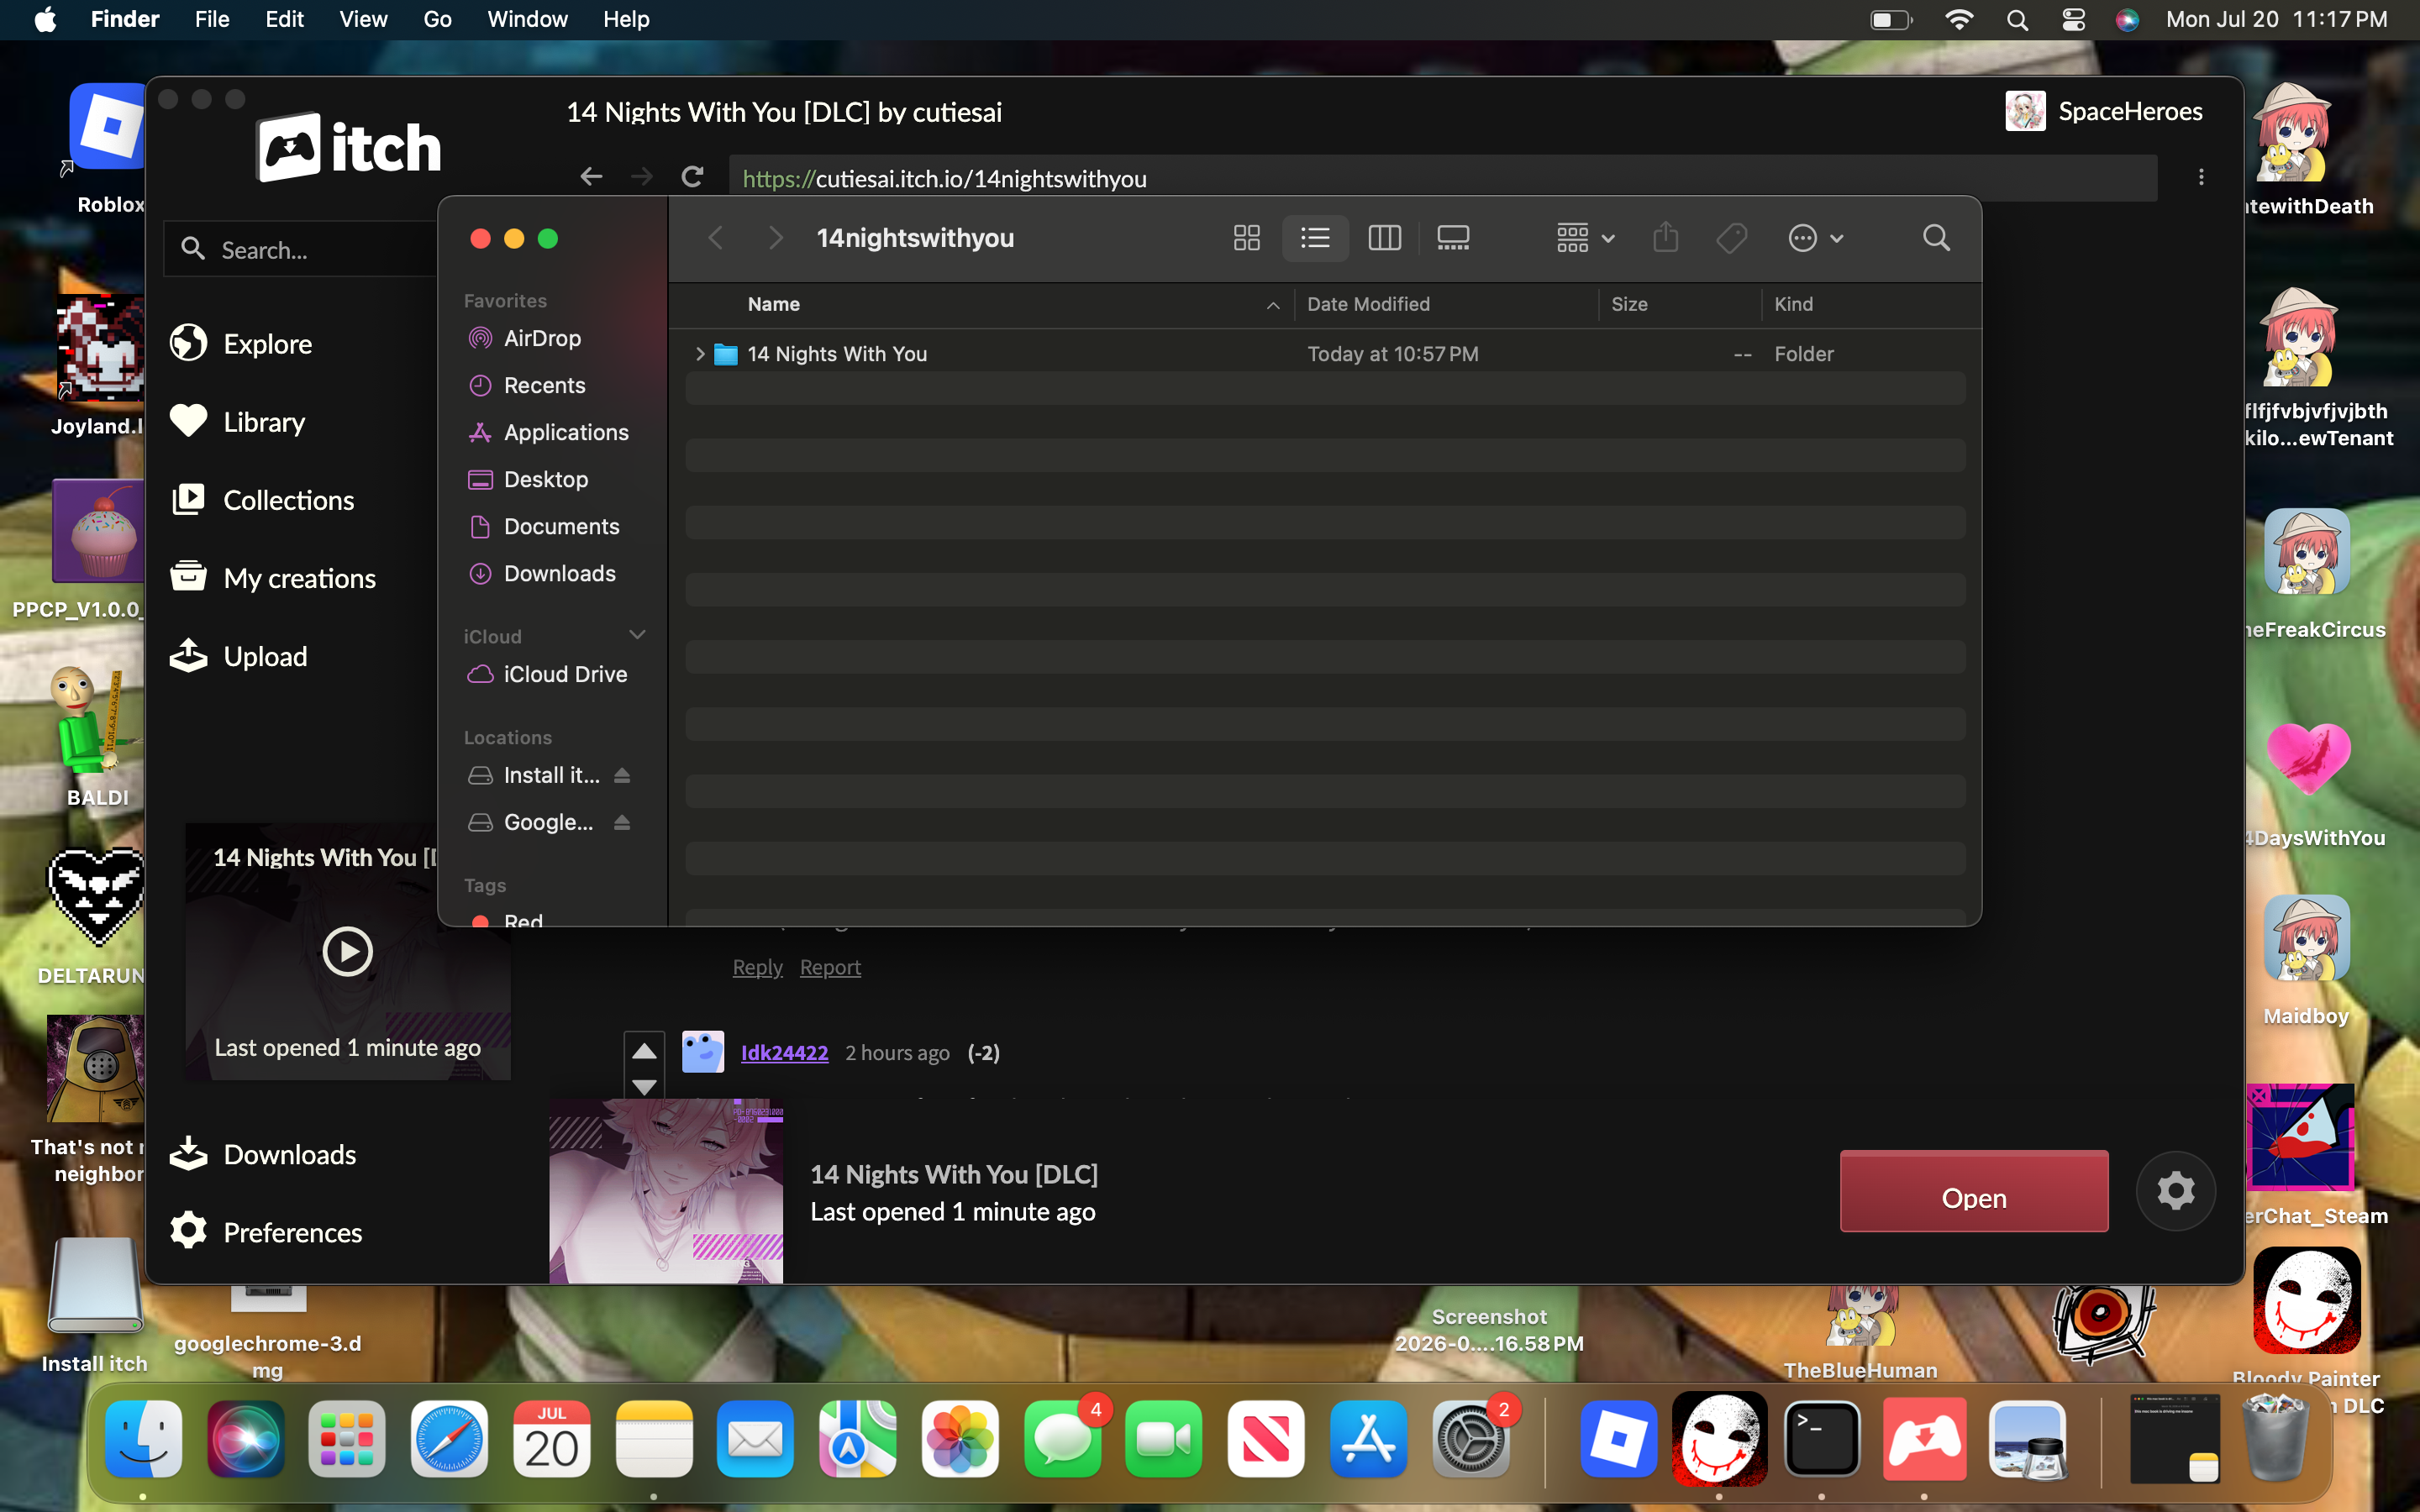2420x1512 pixels.
Task: Play the 14 Nights With You preview
Action: click(x=347, y=950)
